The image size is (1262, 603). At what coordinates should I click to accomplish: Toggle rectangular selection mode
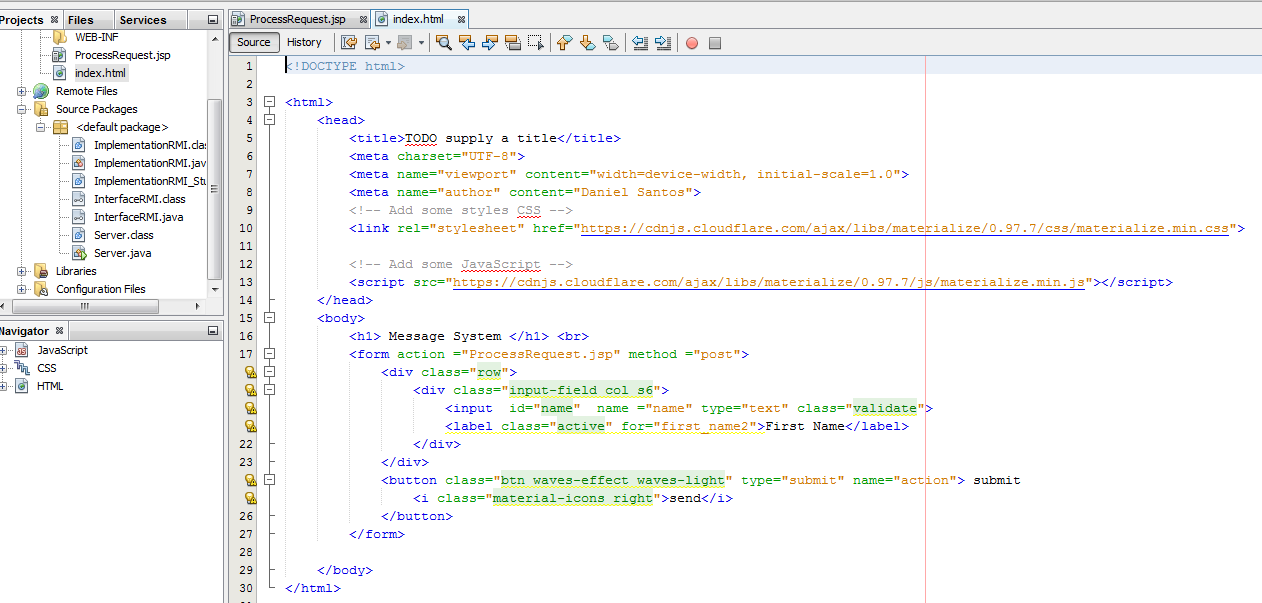point(536,42)
